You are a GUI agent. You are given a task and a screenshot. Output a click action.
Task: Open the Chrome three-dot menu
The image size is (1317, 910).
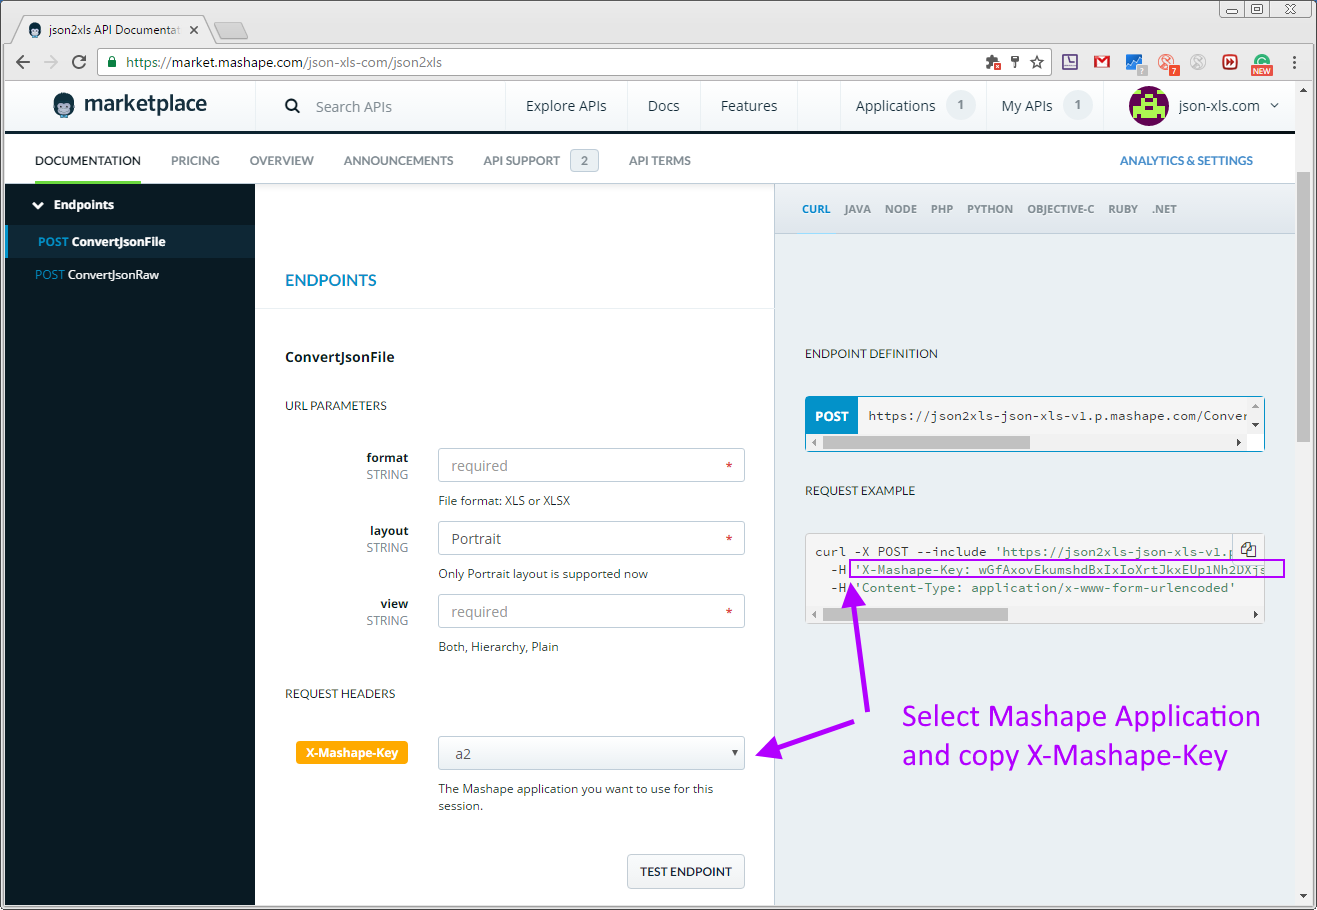click(1294, 62)
